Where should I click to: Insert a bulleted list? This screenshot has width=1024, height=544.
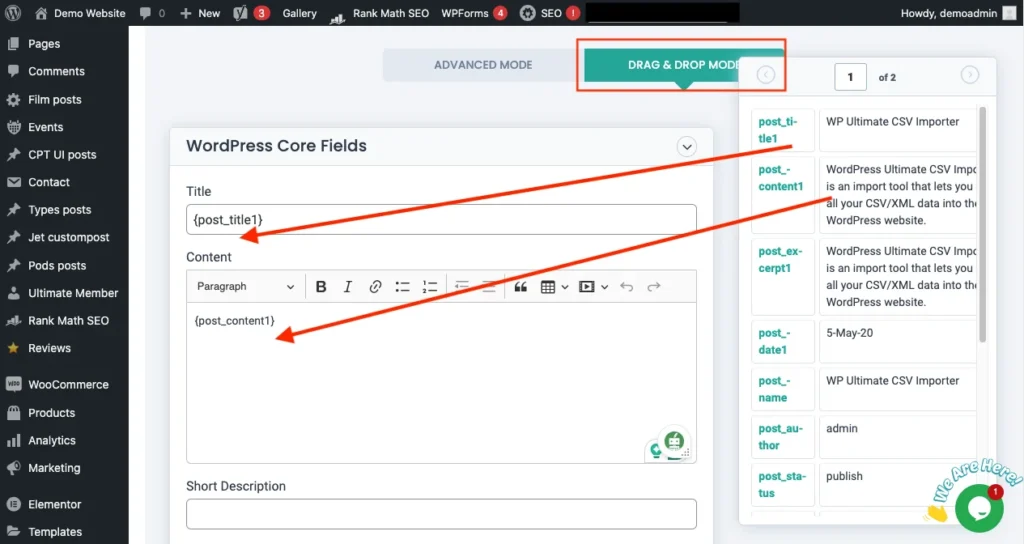point(402,287)
